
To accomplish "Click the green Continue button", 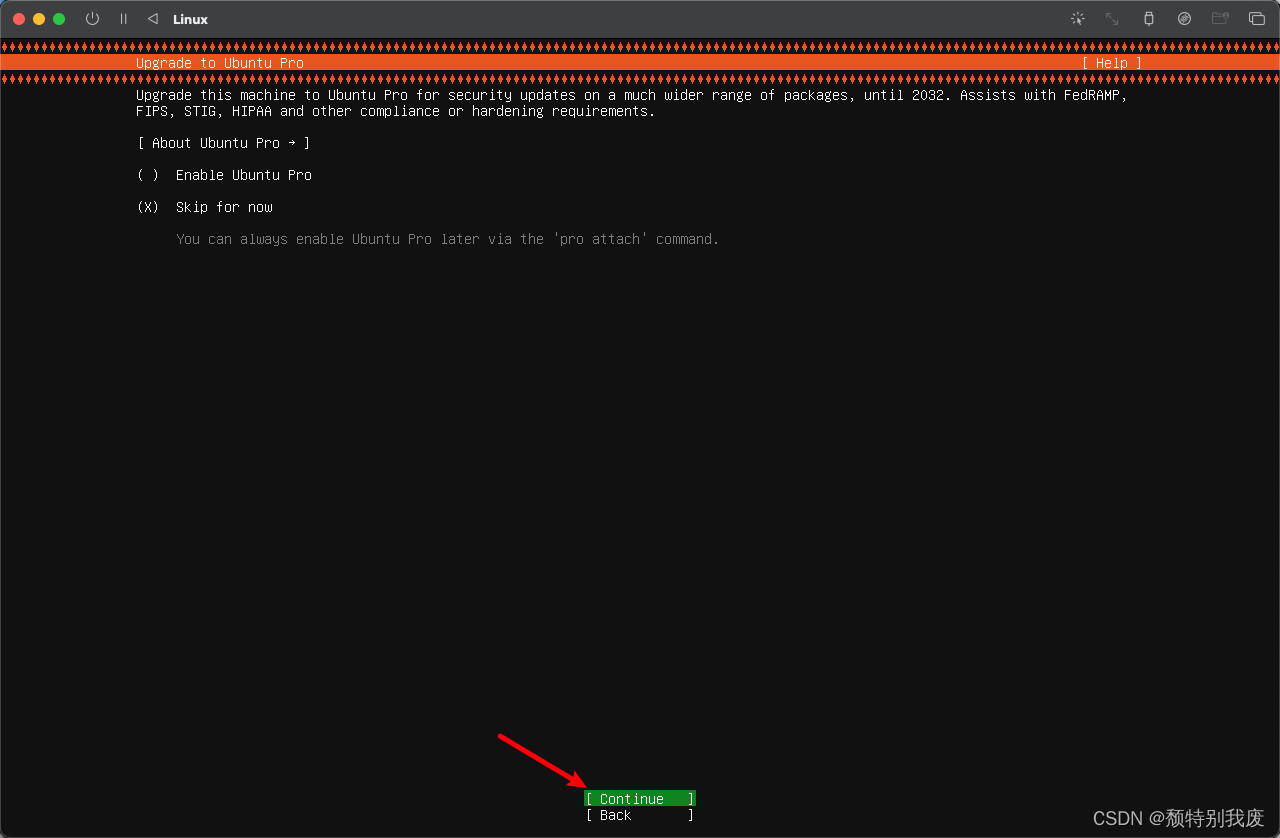I will click(640, 799).
